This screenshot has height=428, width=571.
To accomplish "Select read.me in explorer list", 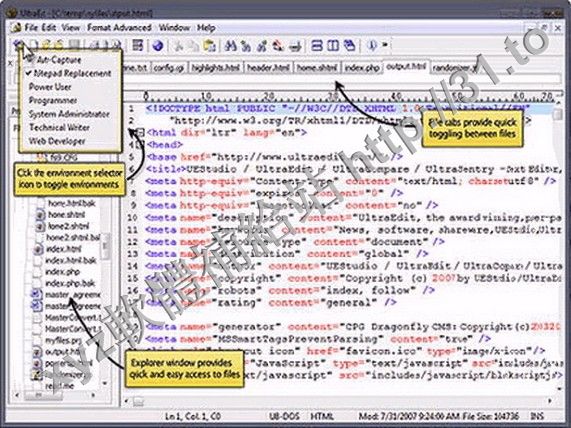I will 59,385.
